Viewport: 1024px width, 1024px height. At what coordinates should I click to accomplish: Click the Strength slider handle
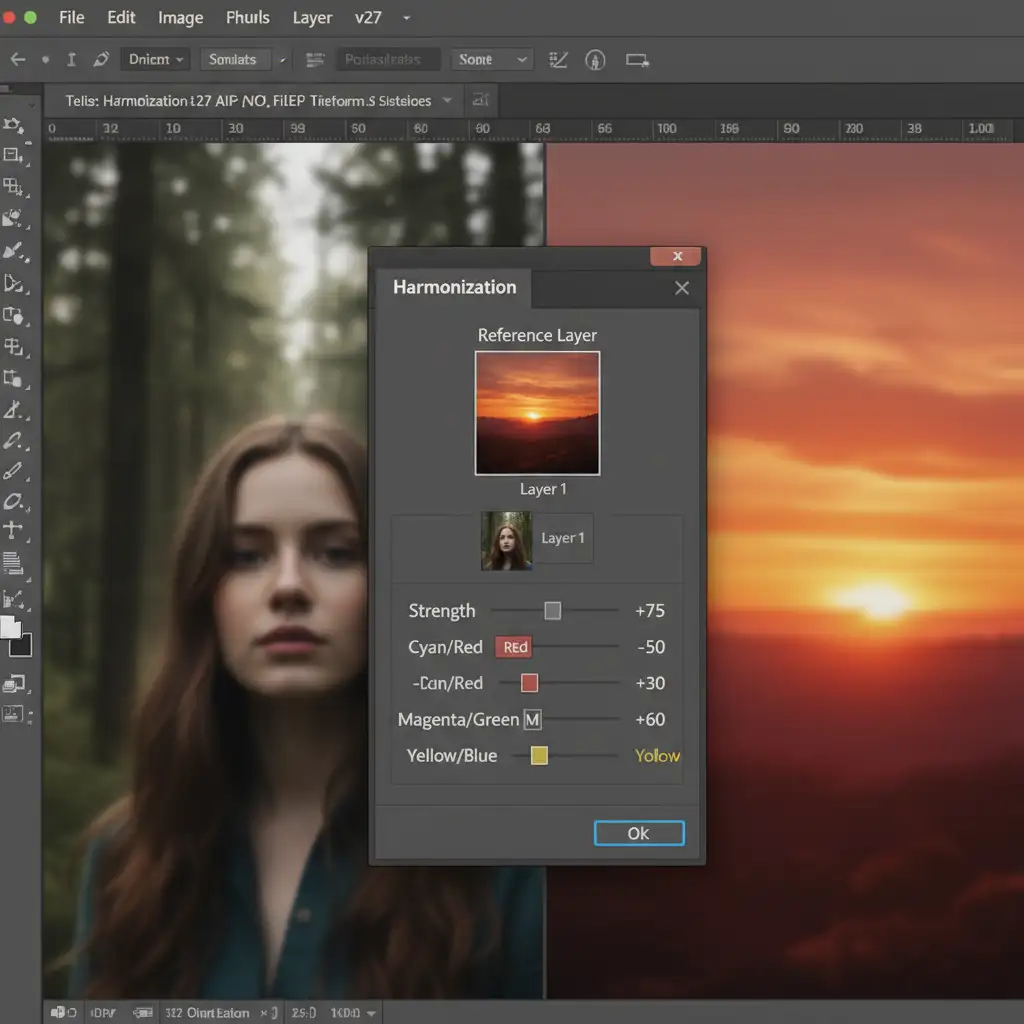pyautogui.click(x=552, y=611)
